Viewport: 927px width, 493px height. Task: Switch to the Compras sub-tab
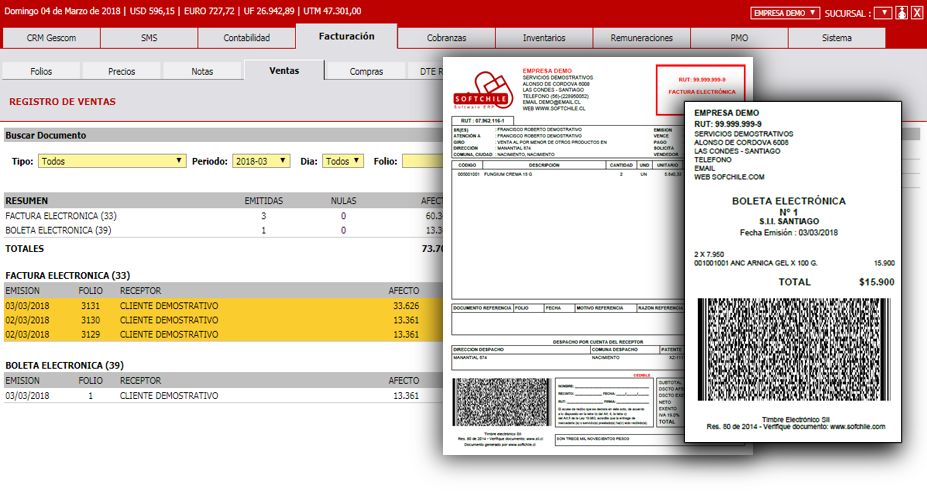click(366, 71)
